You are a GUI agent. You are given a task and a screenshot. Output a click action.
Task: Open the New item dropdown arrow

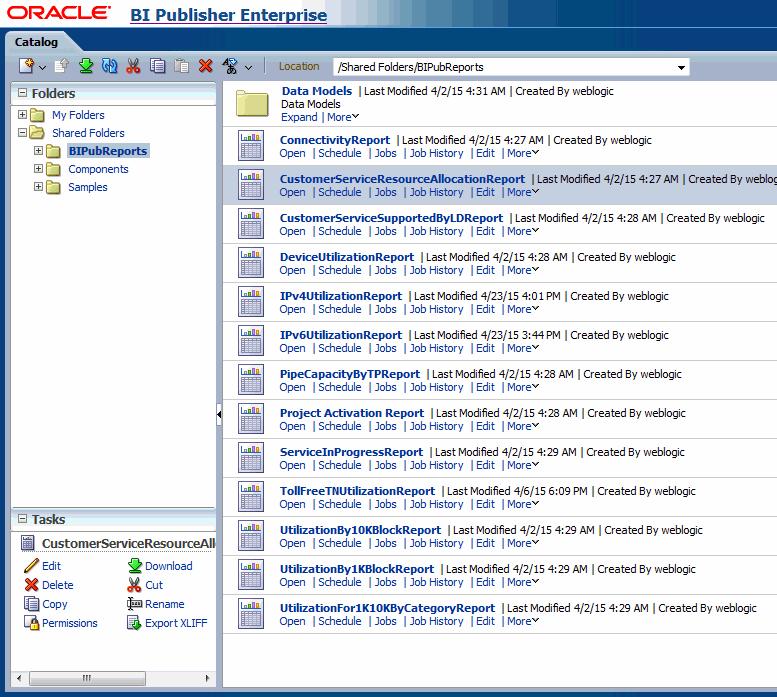click(42, 67)
